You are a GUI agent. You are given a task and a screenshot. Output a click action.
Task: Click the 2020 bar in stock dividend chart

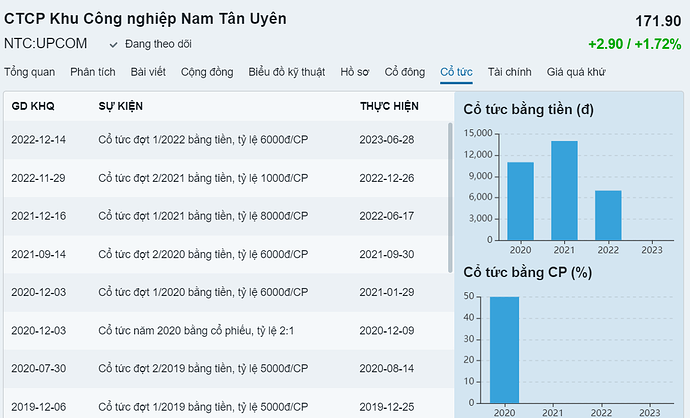coord(504,350)
